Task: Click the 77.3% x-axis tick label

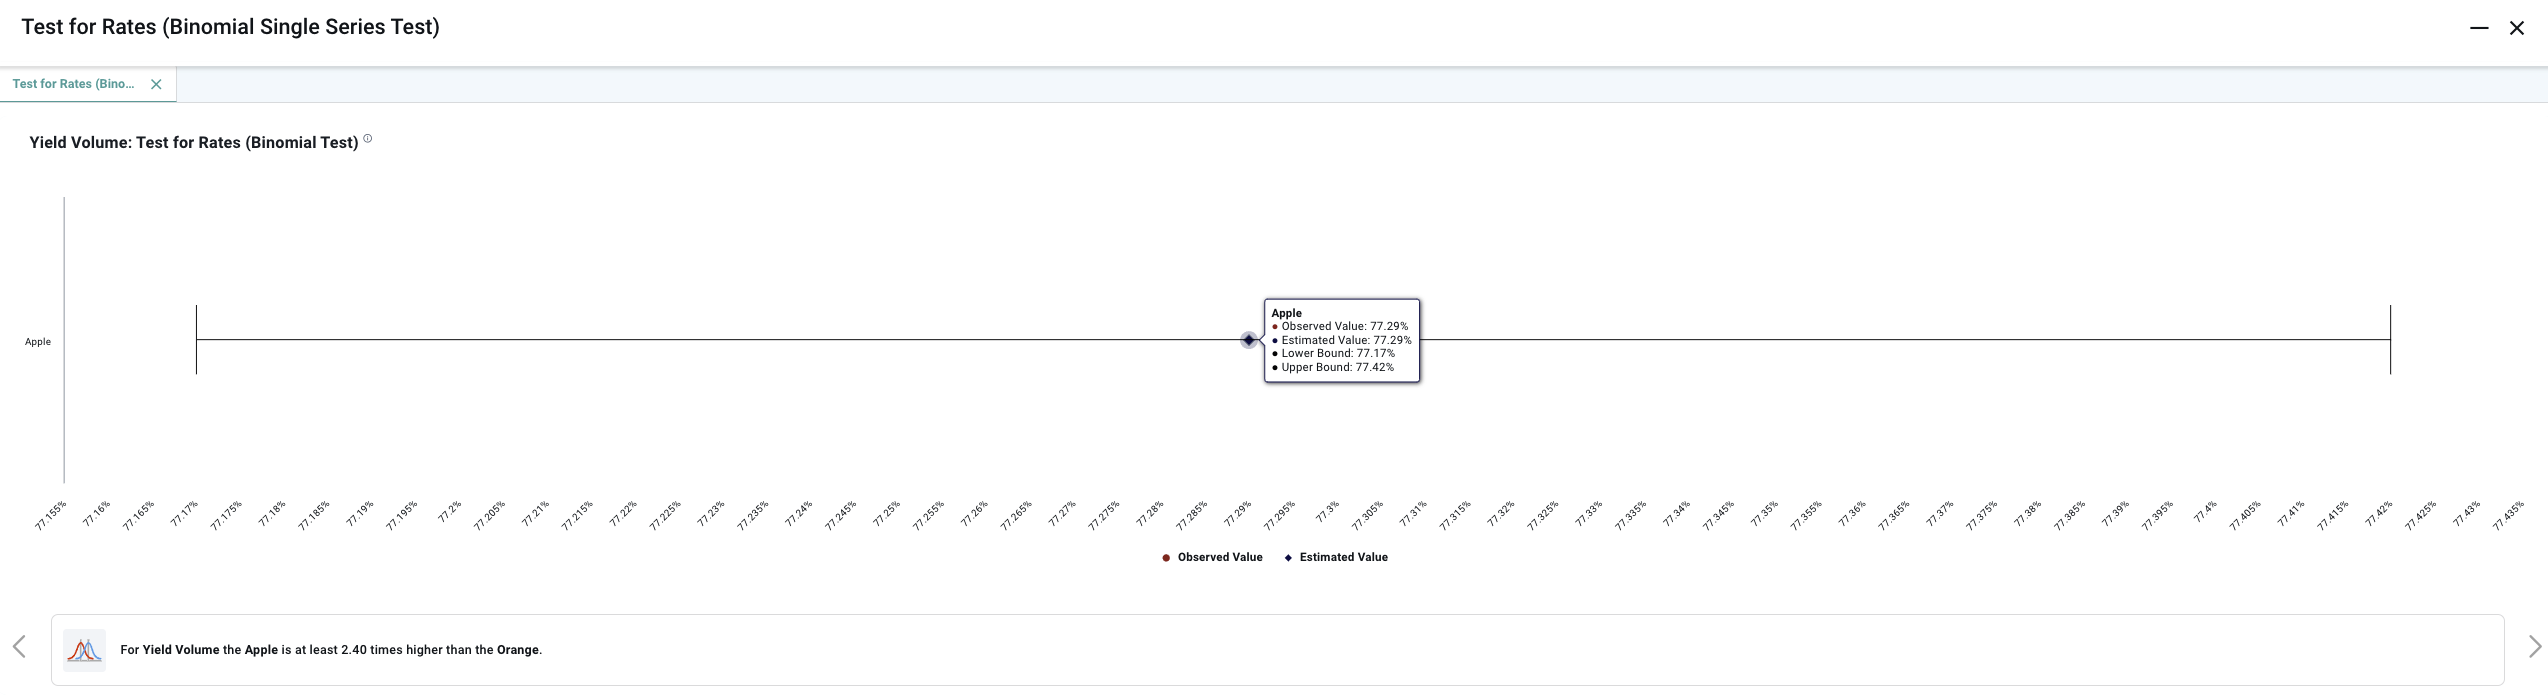Action: 1327,512
